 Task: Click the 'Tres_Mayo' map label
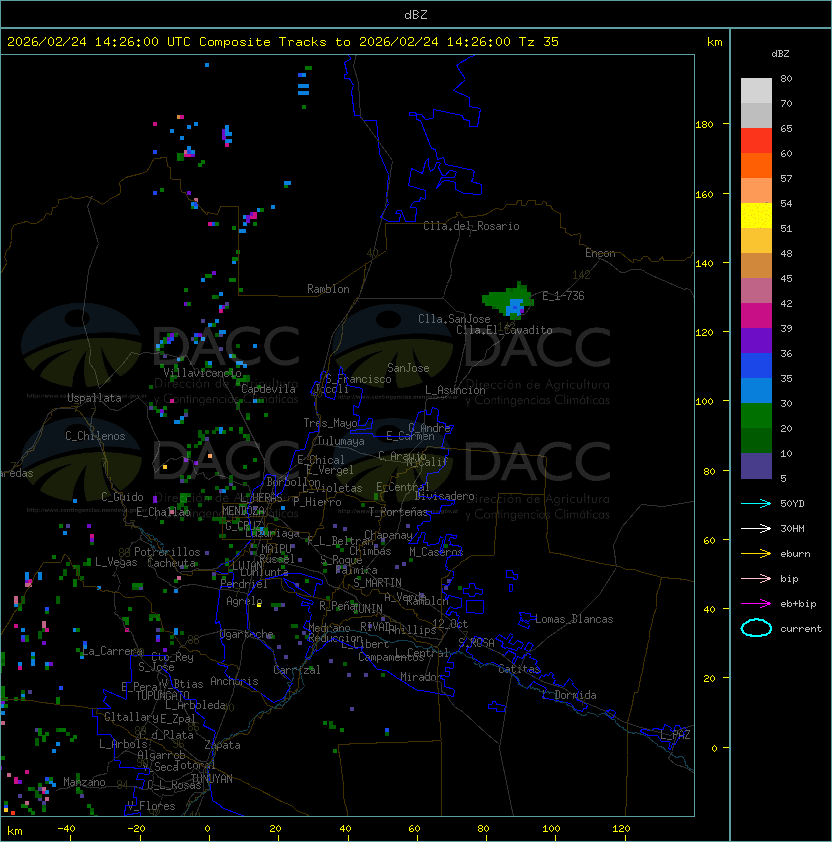point(330,423)
